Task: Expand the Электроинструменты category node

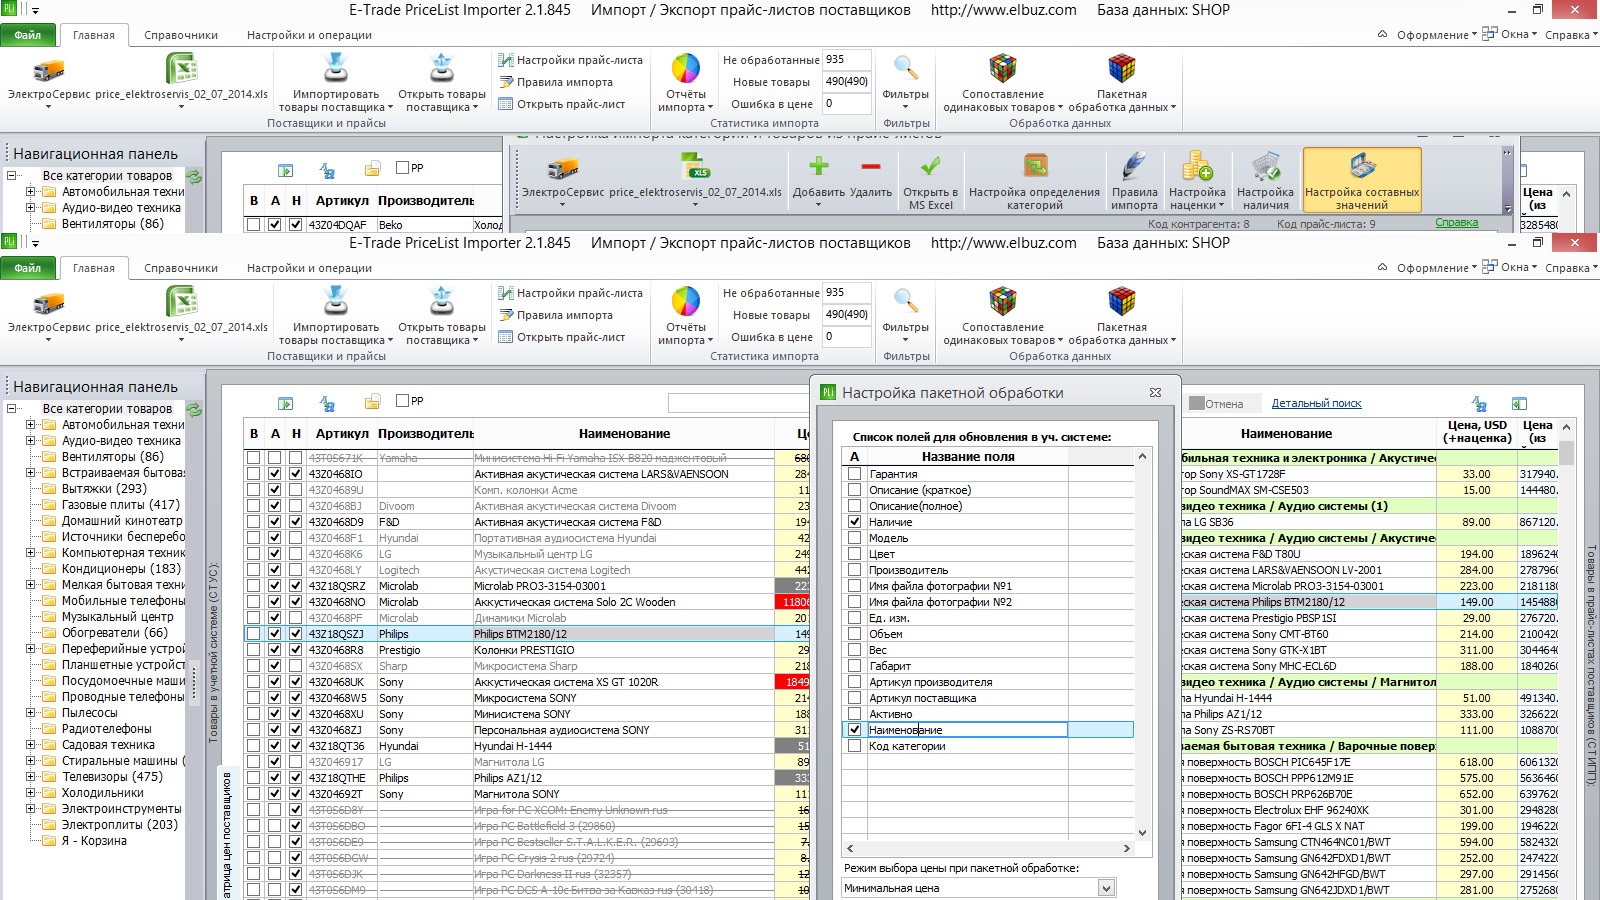Action: [x=30, y=809]
